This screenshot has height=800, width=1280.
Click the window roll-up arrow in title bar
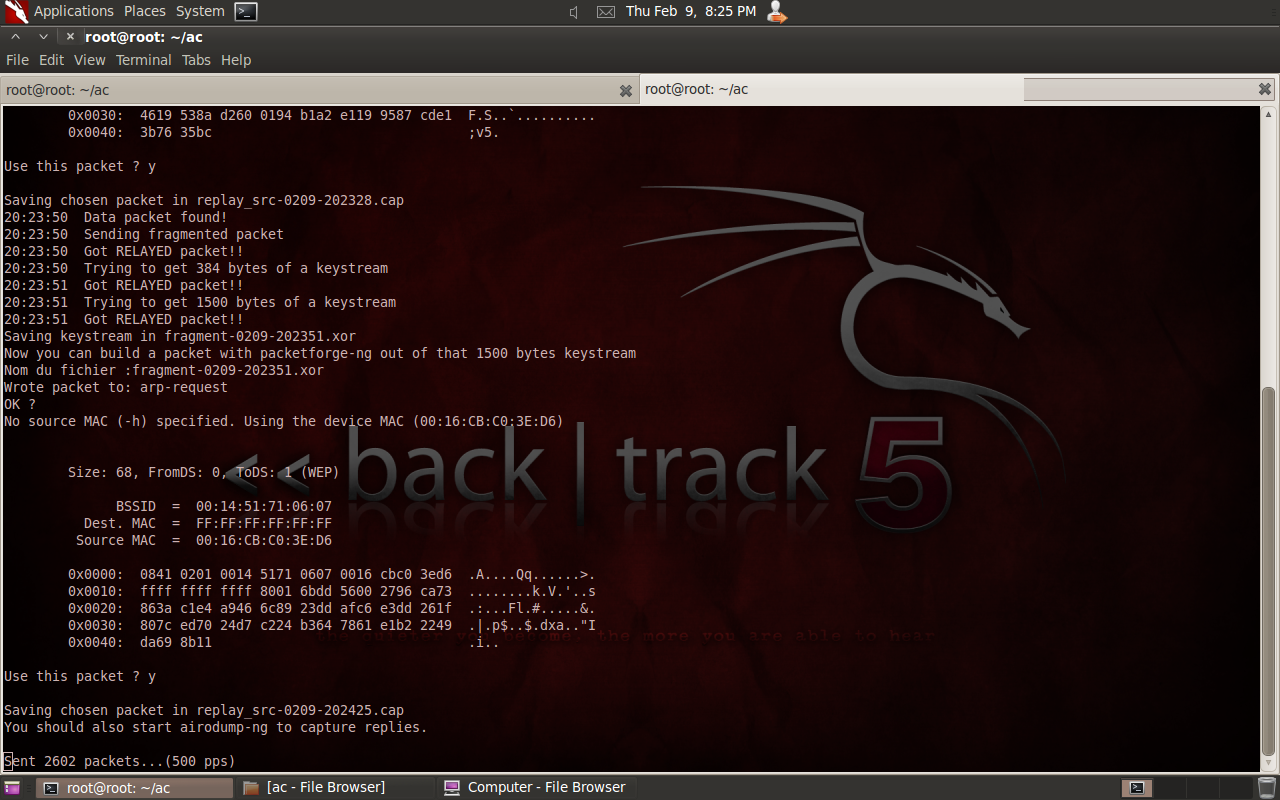16,37
